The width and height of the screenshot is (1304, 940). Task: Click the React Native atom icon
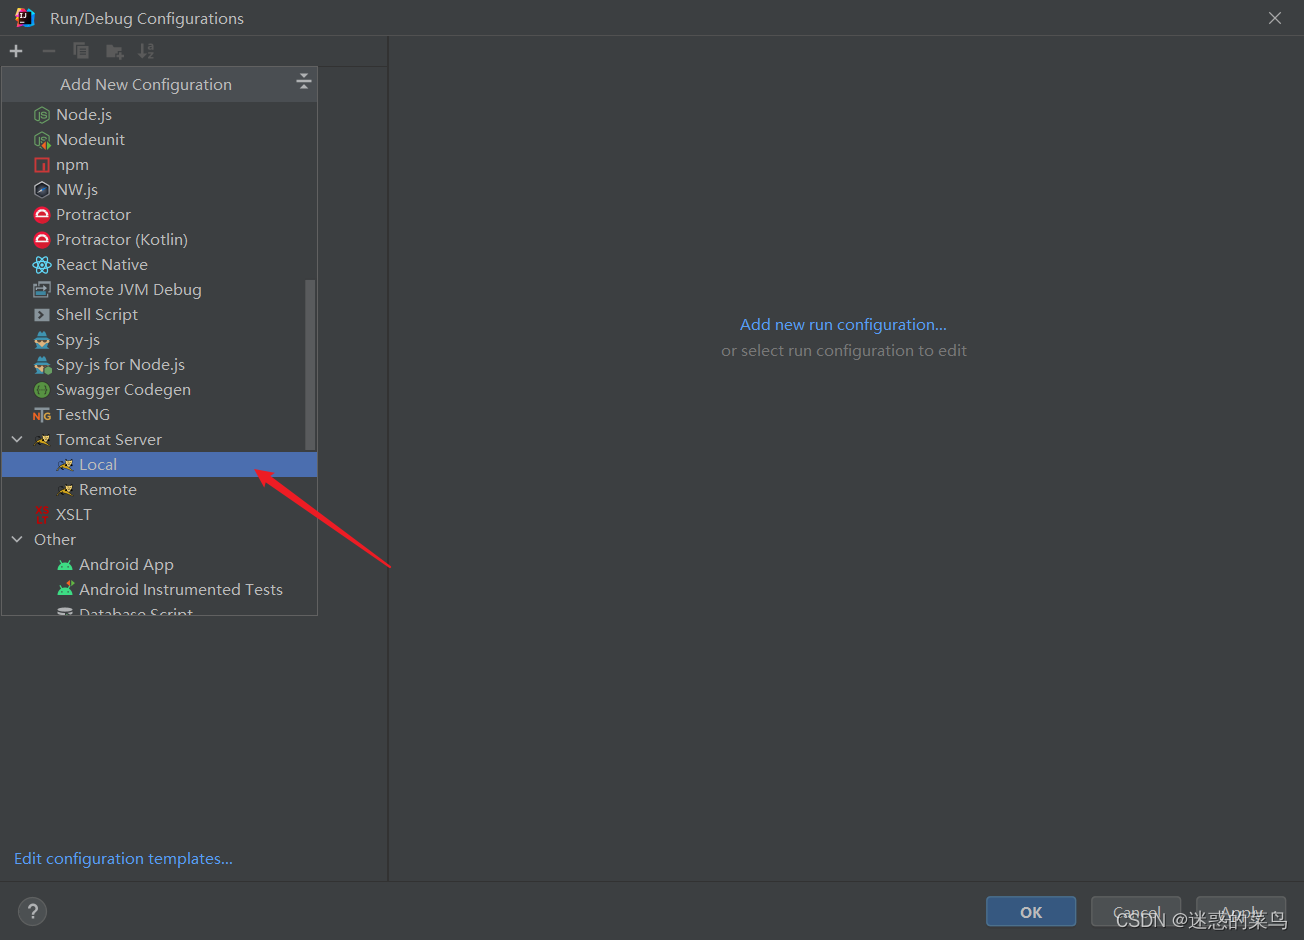click(x=42, y=265)
